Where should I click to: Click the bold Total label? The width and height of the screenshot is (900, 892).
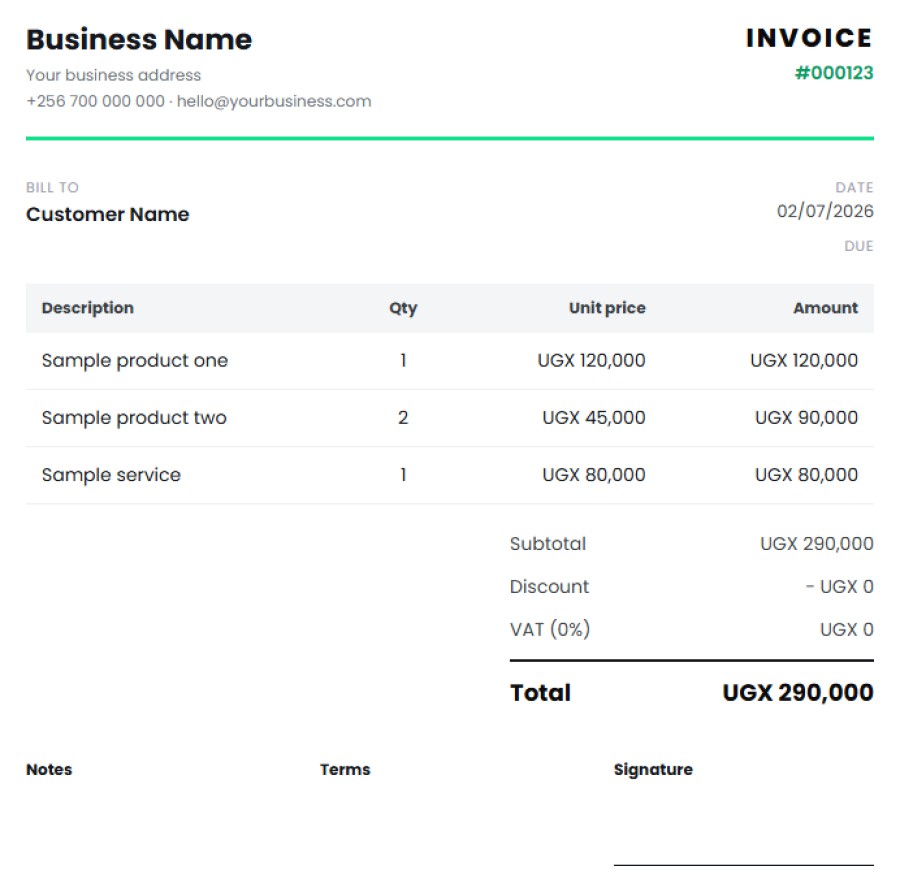541,693
